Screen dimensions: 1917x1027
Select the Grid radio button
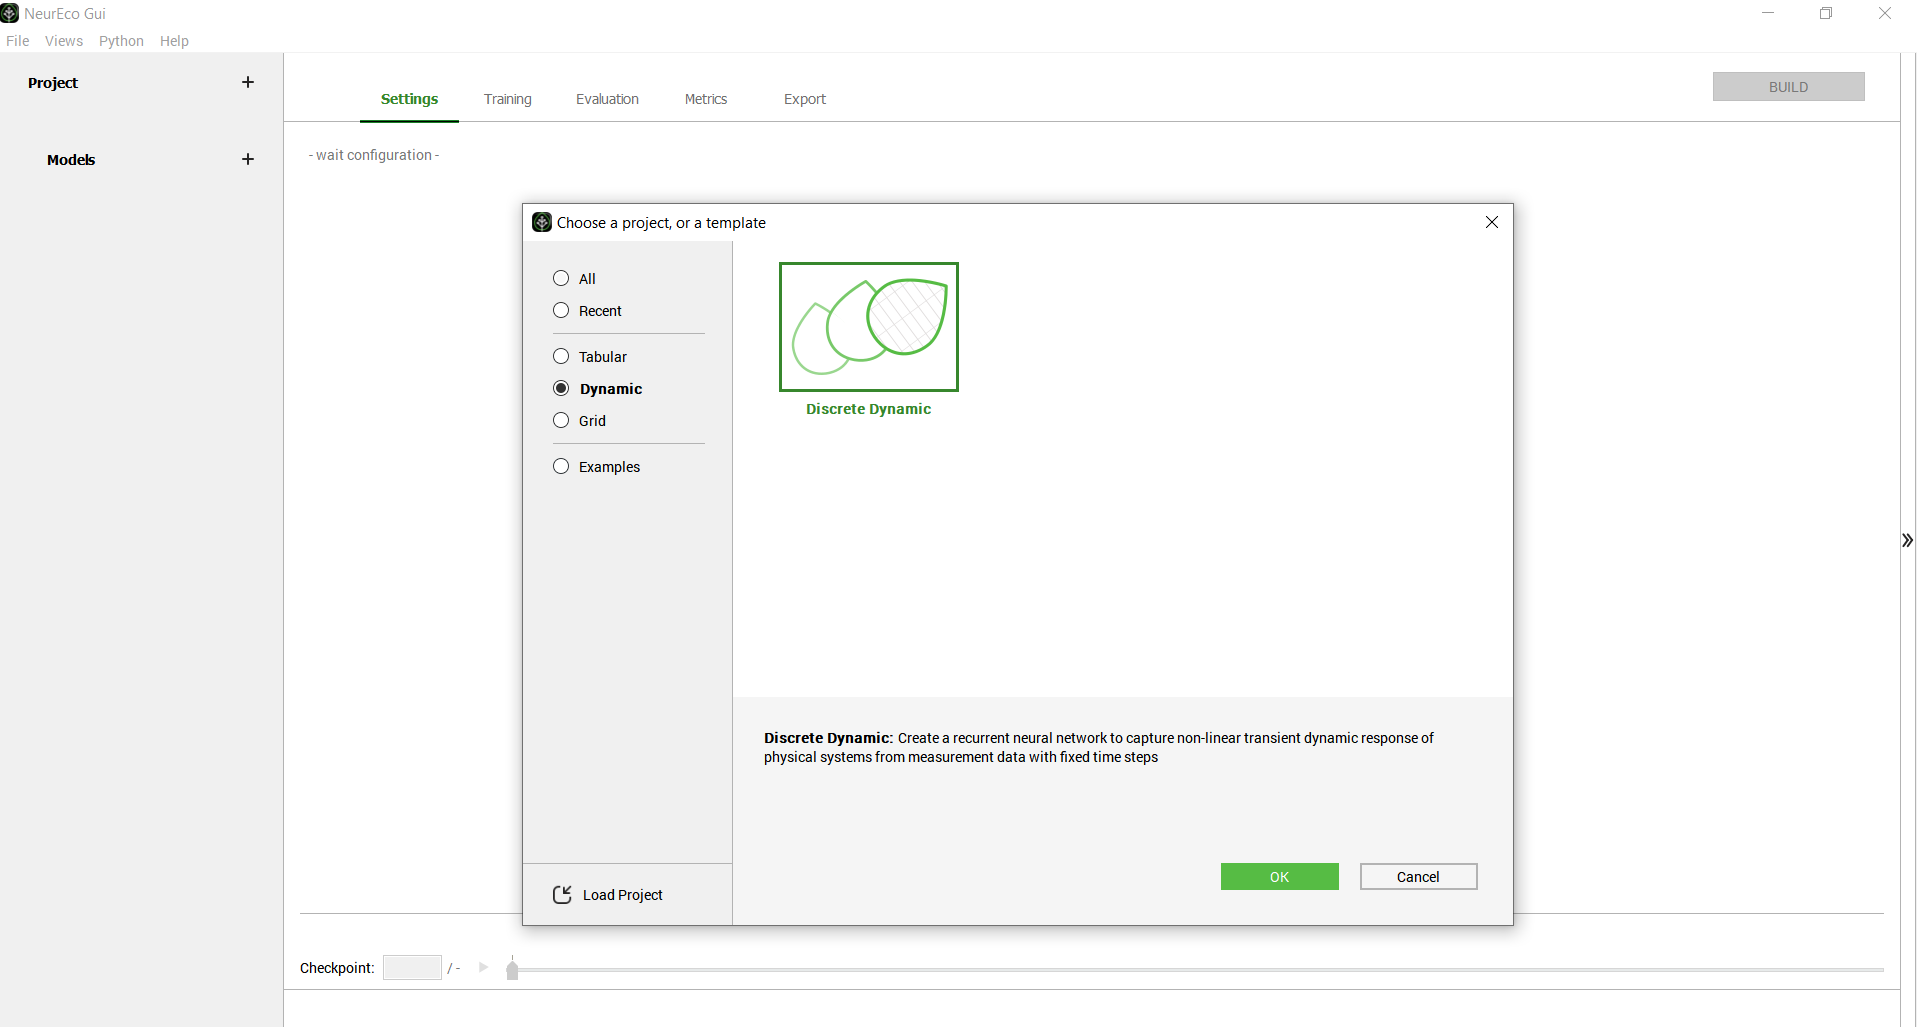pos(561,420)
